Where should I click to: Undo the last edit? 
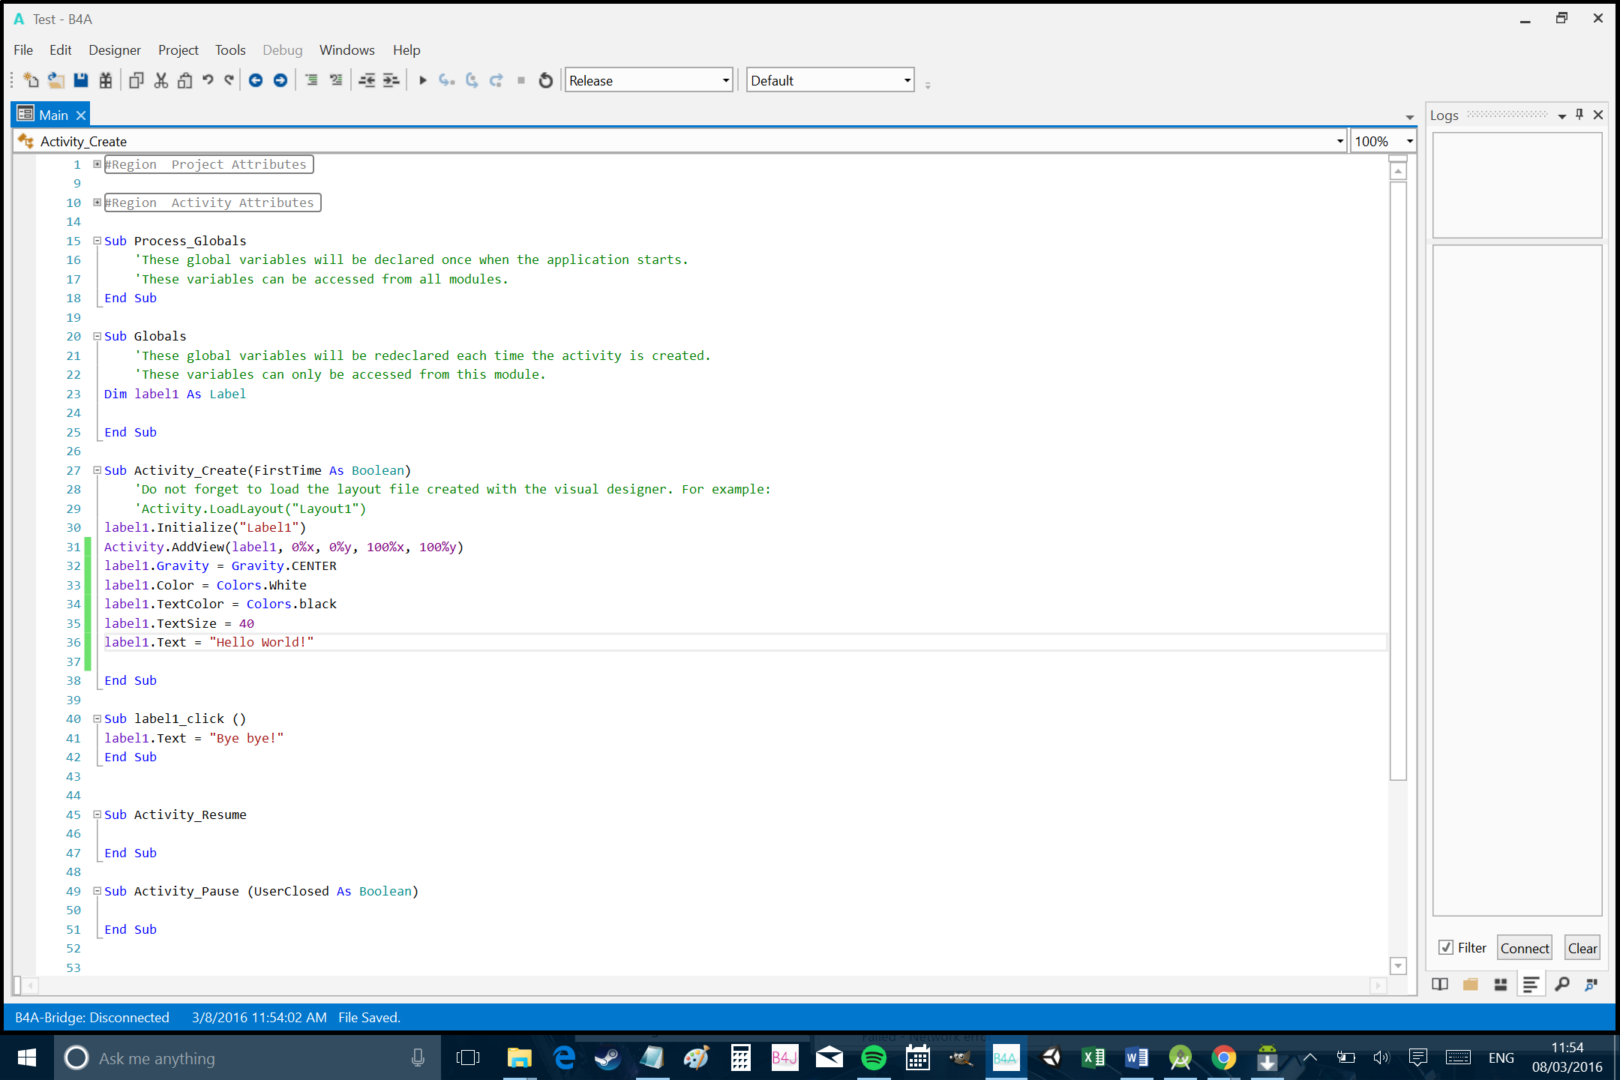208,80
